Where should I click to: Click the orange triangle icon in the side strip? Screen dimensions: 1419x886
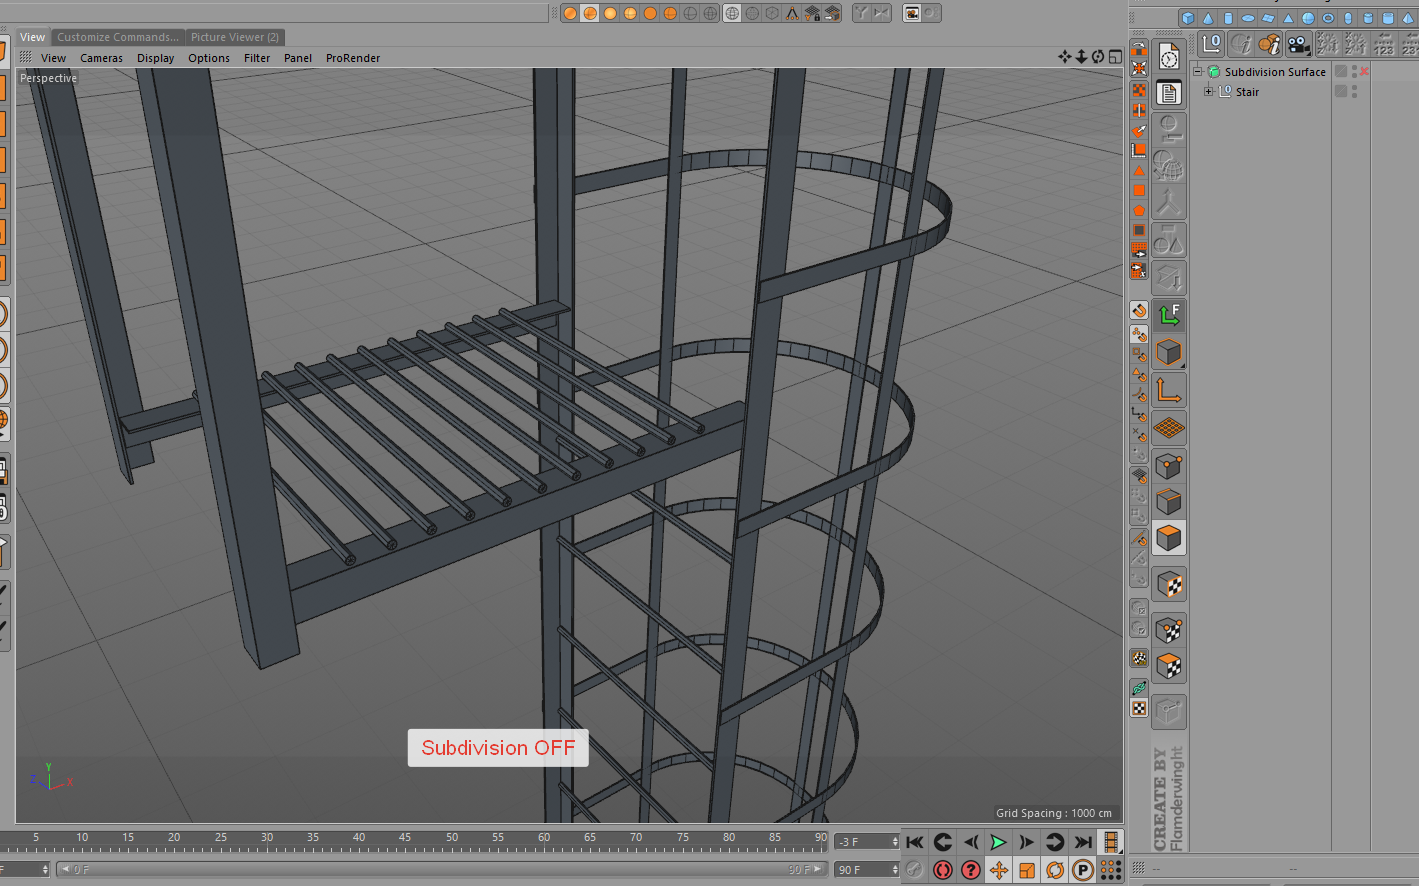(1139, 170)
